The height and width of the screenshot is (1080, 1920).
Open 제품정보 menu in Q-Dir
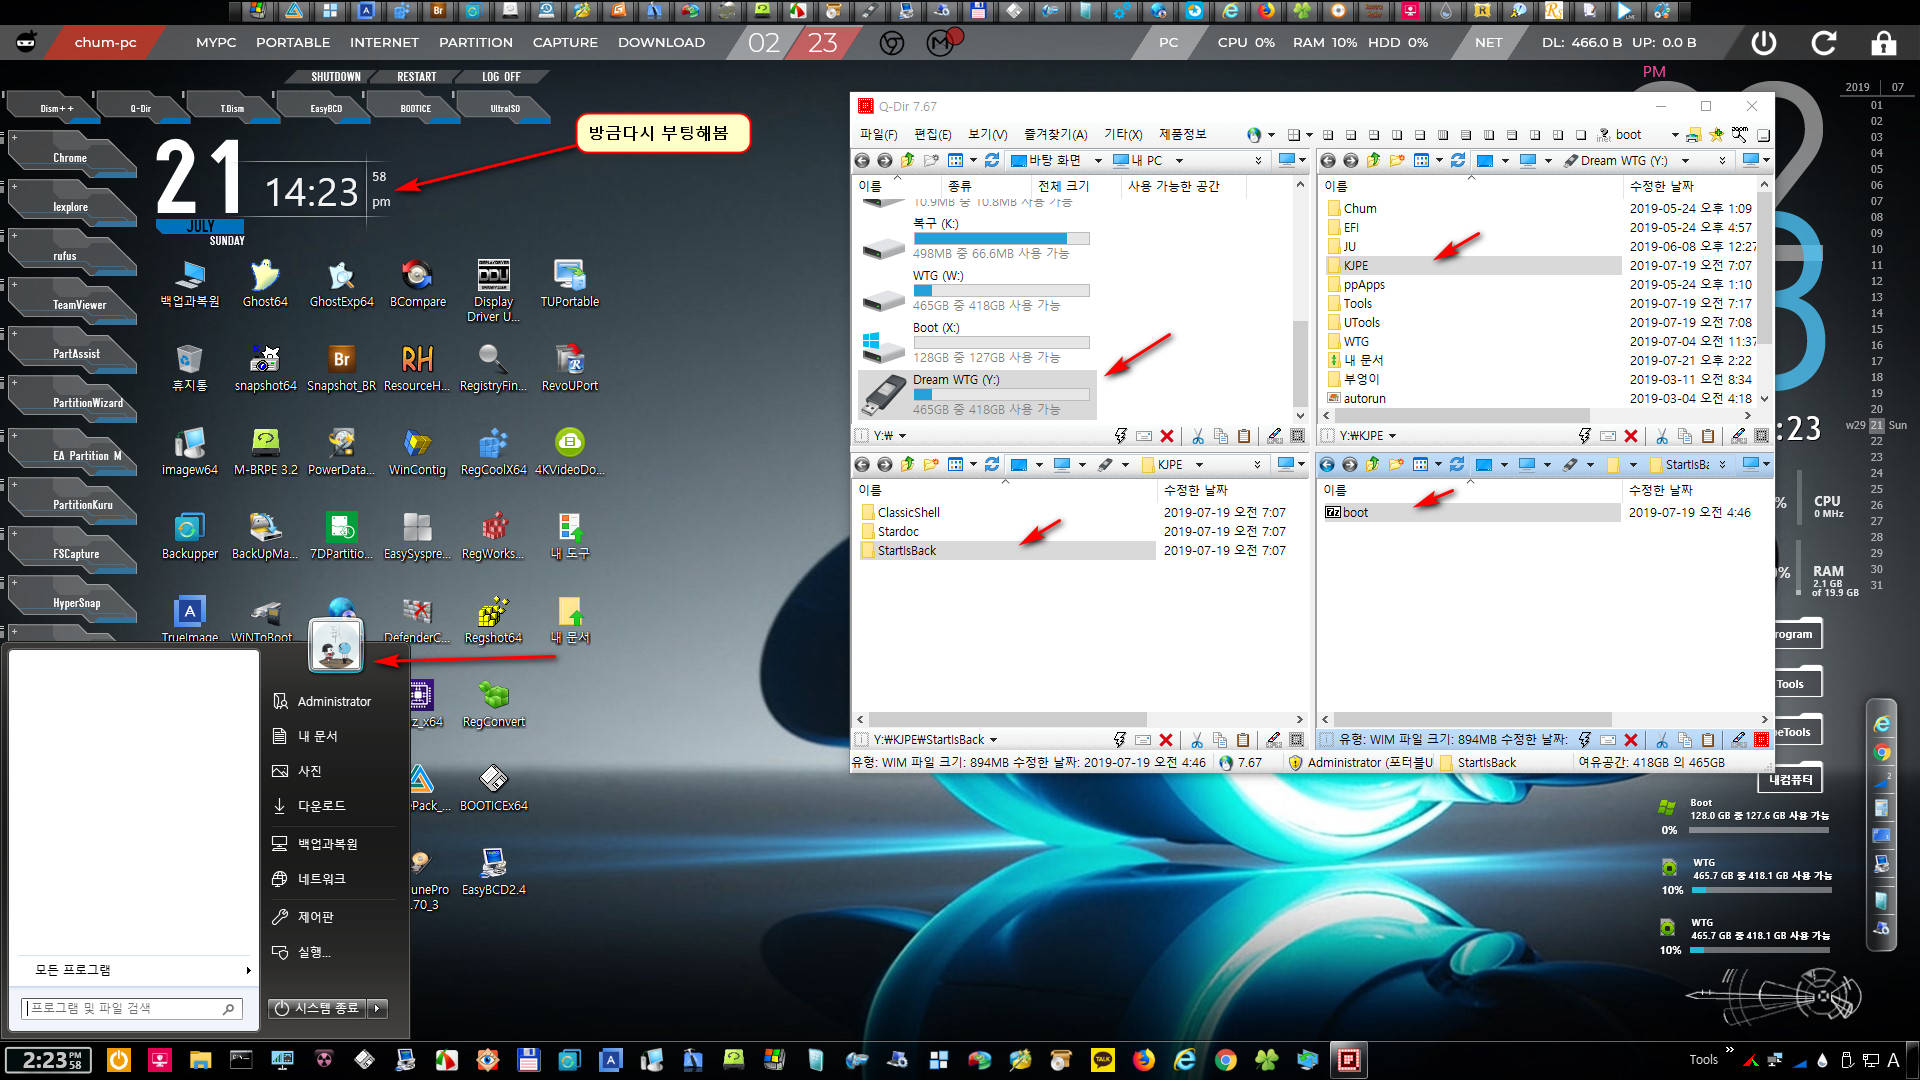pos(1182,134)
